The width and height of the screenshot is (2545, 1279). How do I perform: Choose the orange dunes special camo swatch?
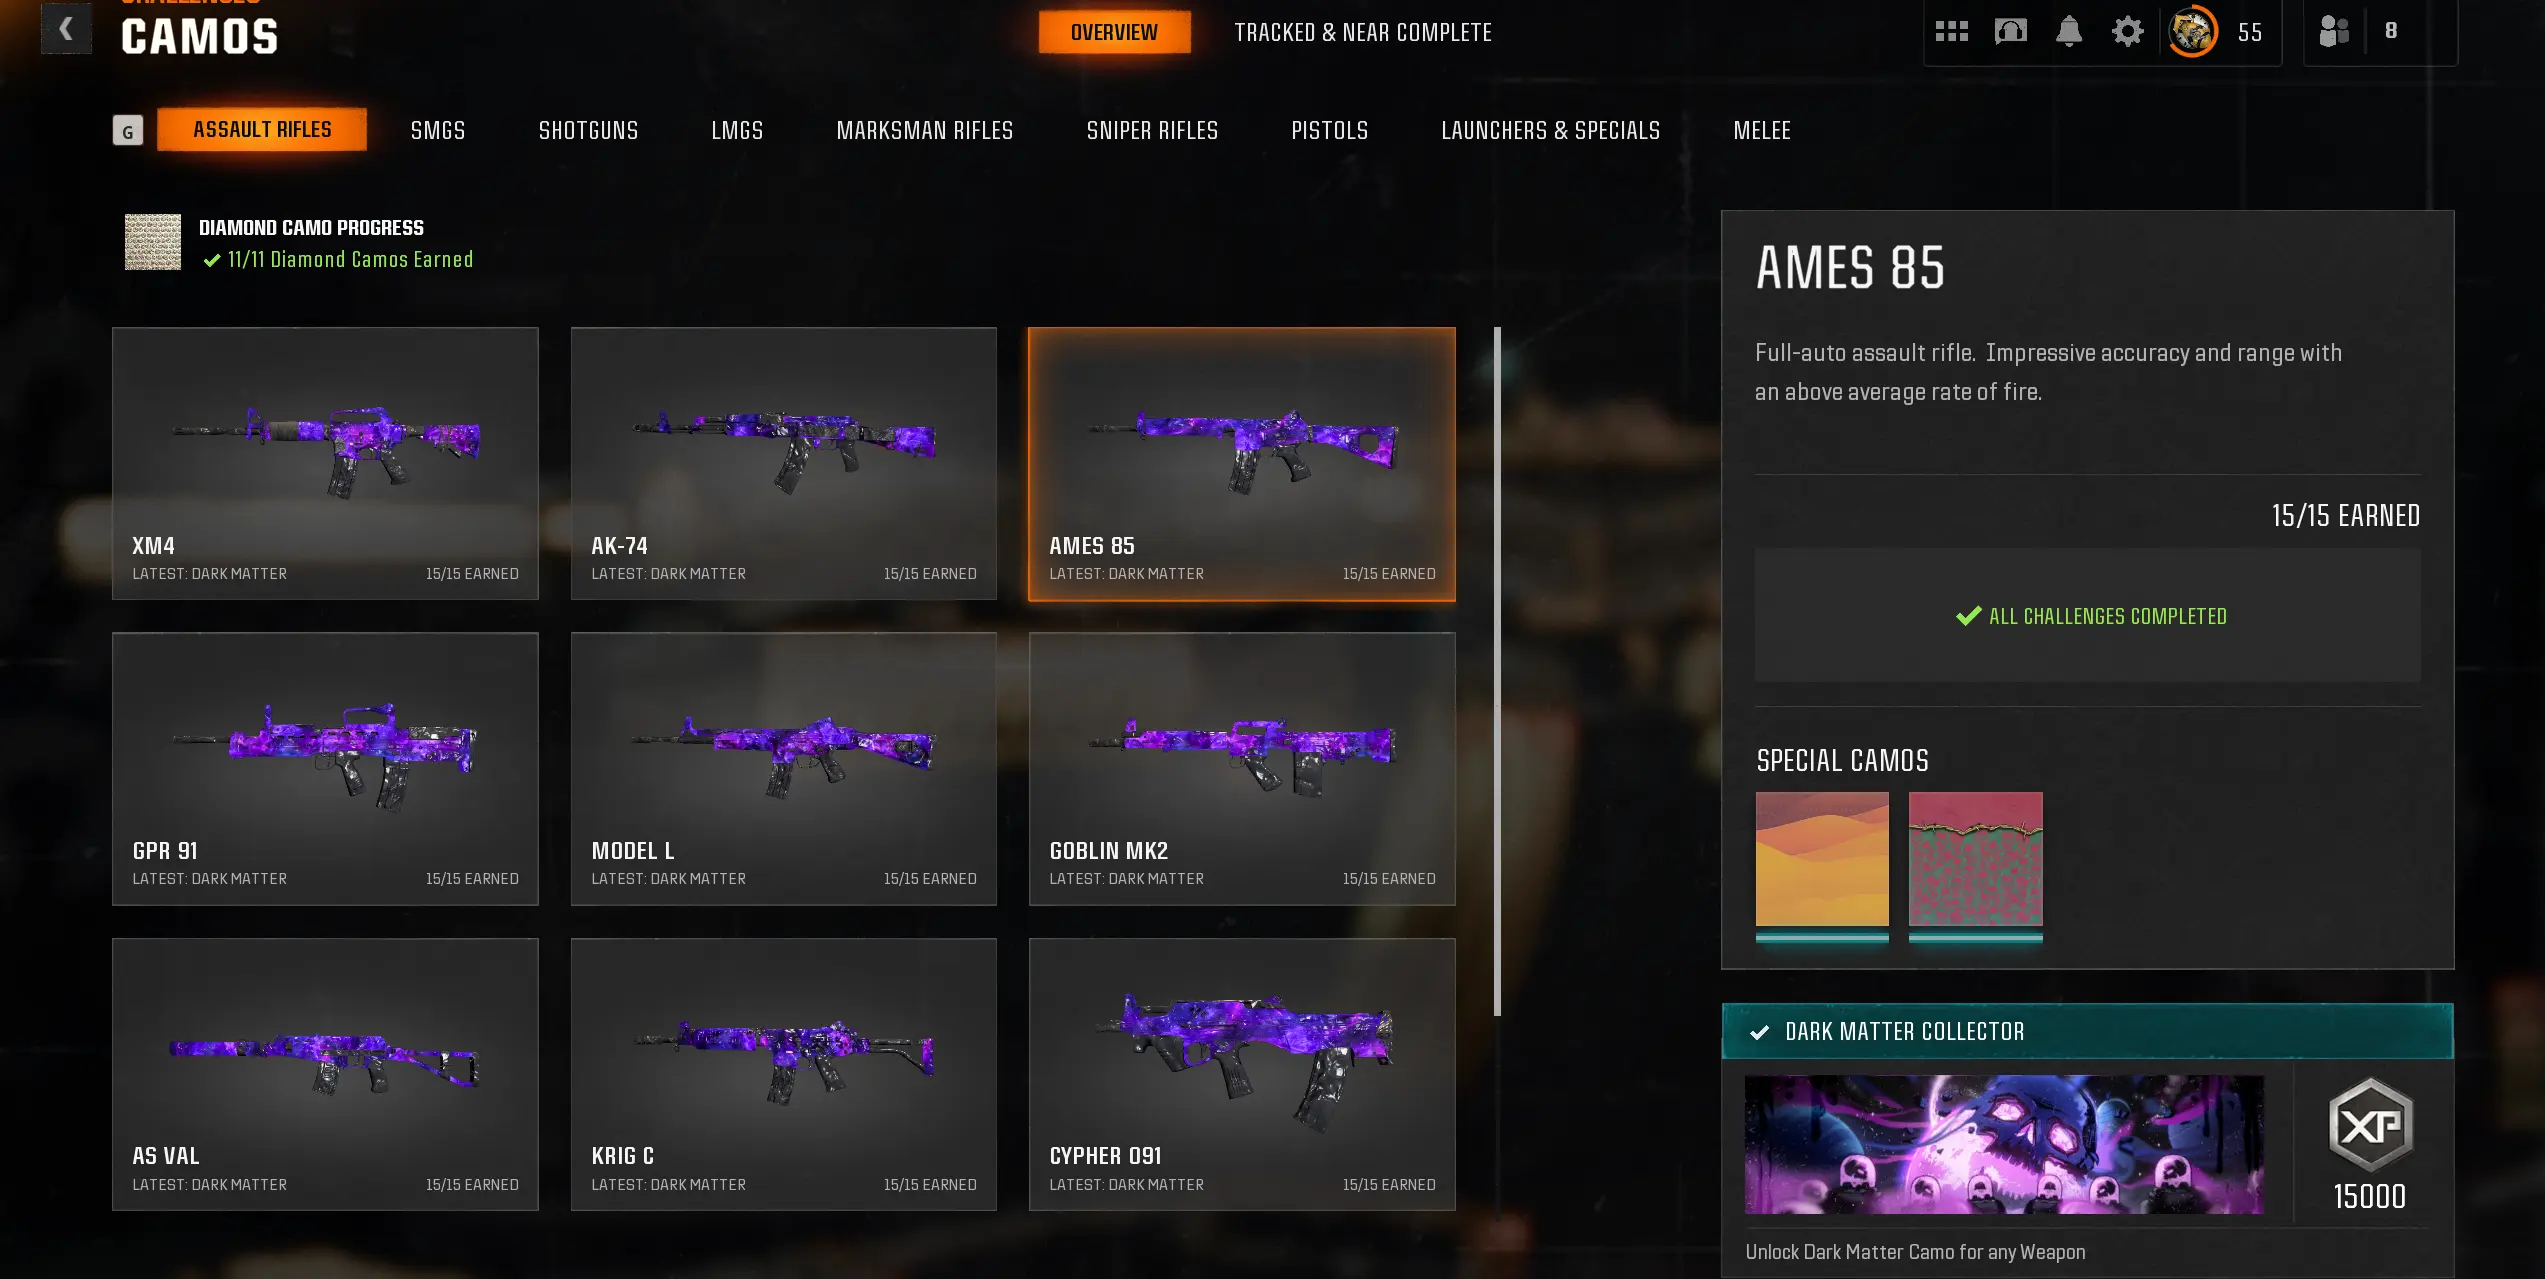tap(1822, 860)
